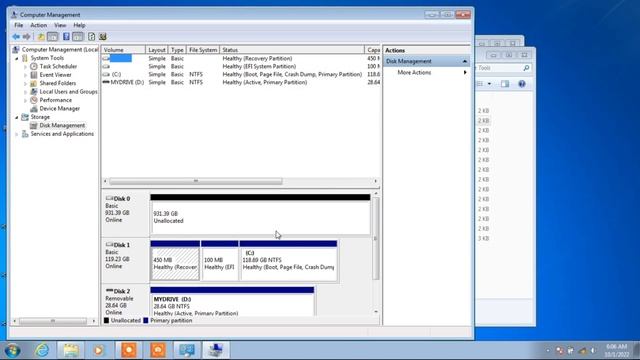
Task: Click the Forward arrow in the toolbar
Action: [x=27, y=37]
